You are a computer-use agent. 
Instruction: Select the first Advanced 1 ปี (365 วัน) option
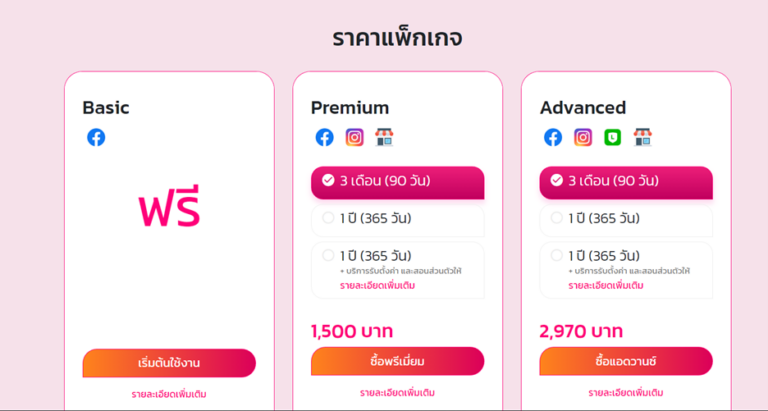tap(626, 218)
